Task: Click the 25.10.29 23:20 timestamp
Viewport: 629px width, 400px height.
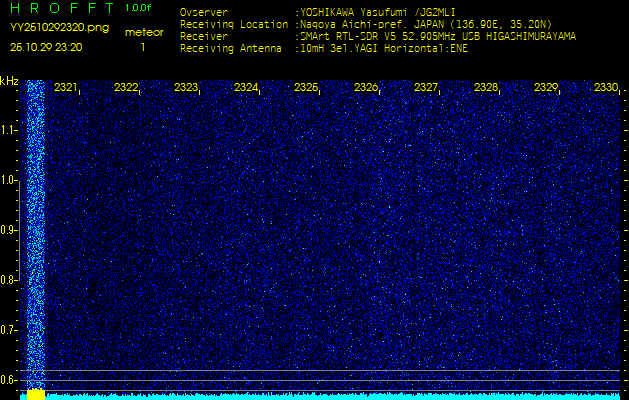Action: click(46, 47)
